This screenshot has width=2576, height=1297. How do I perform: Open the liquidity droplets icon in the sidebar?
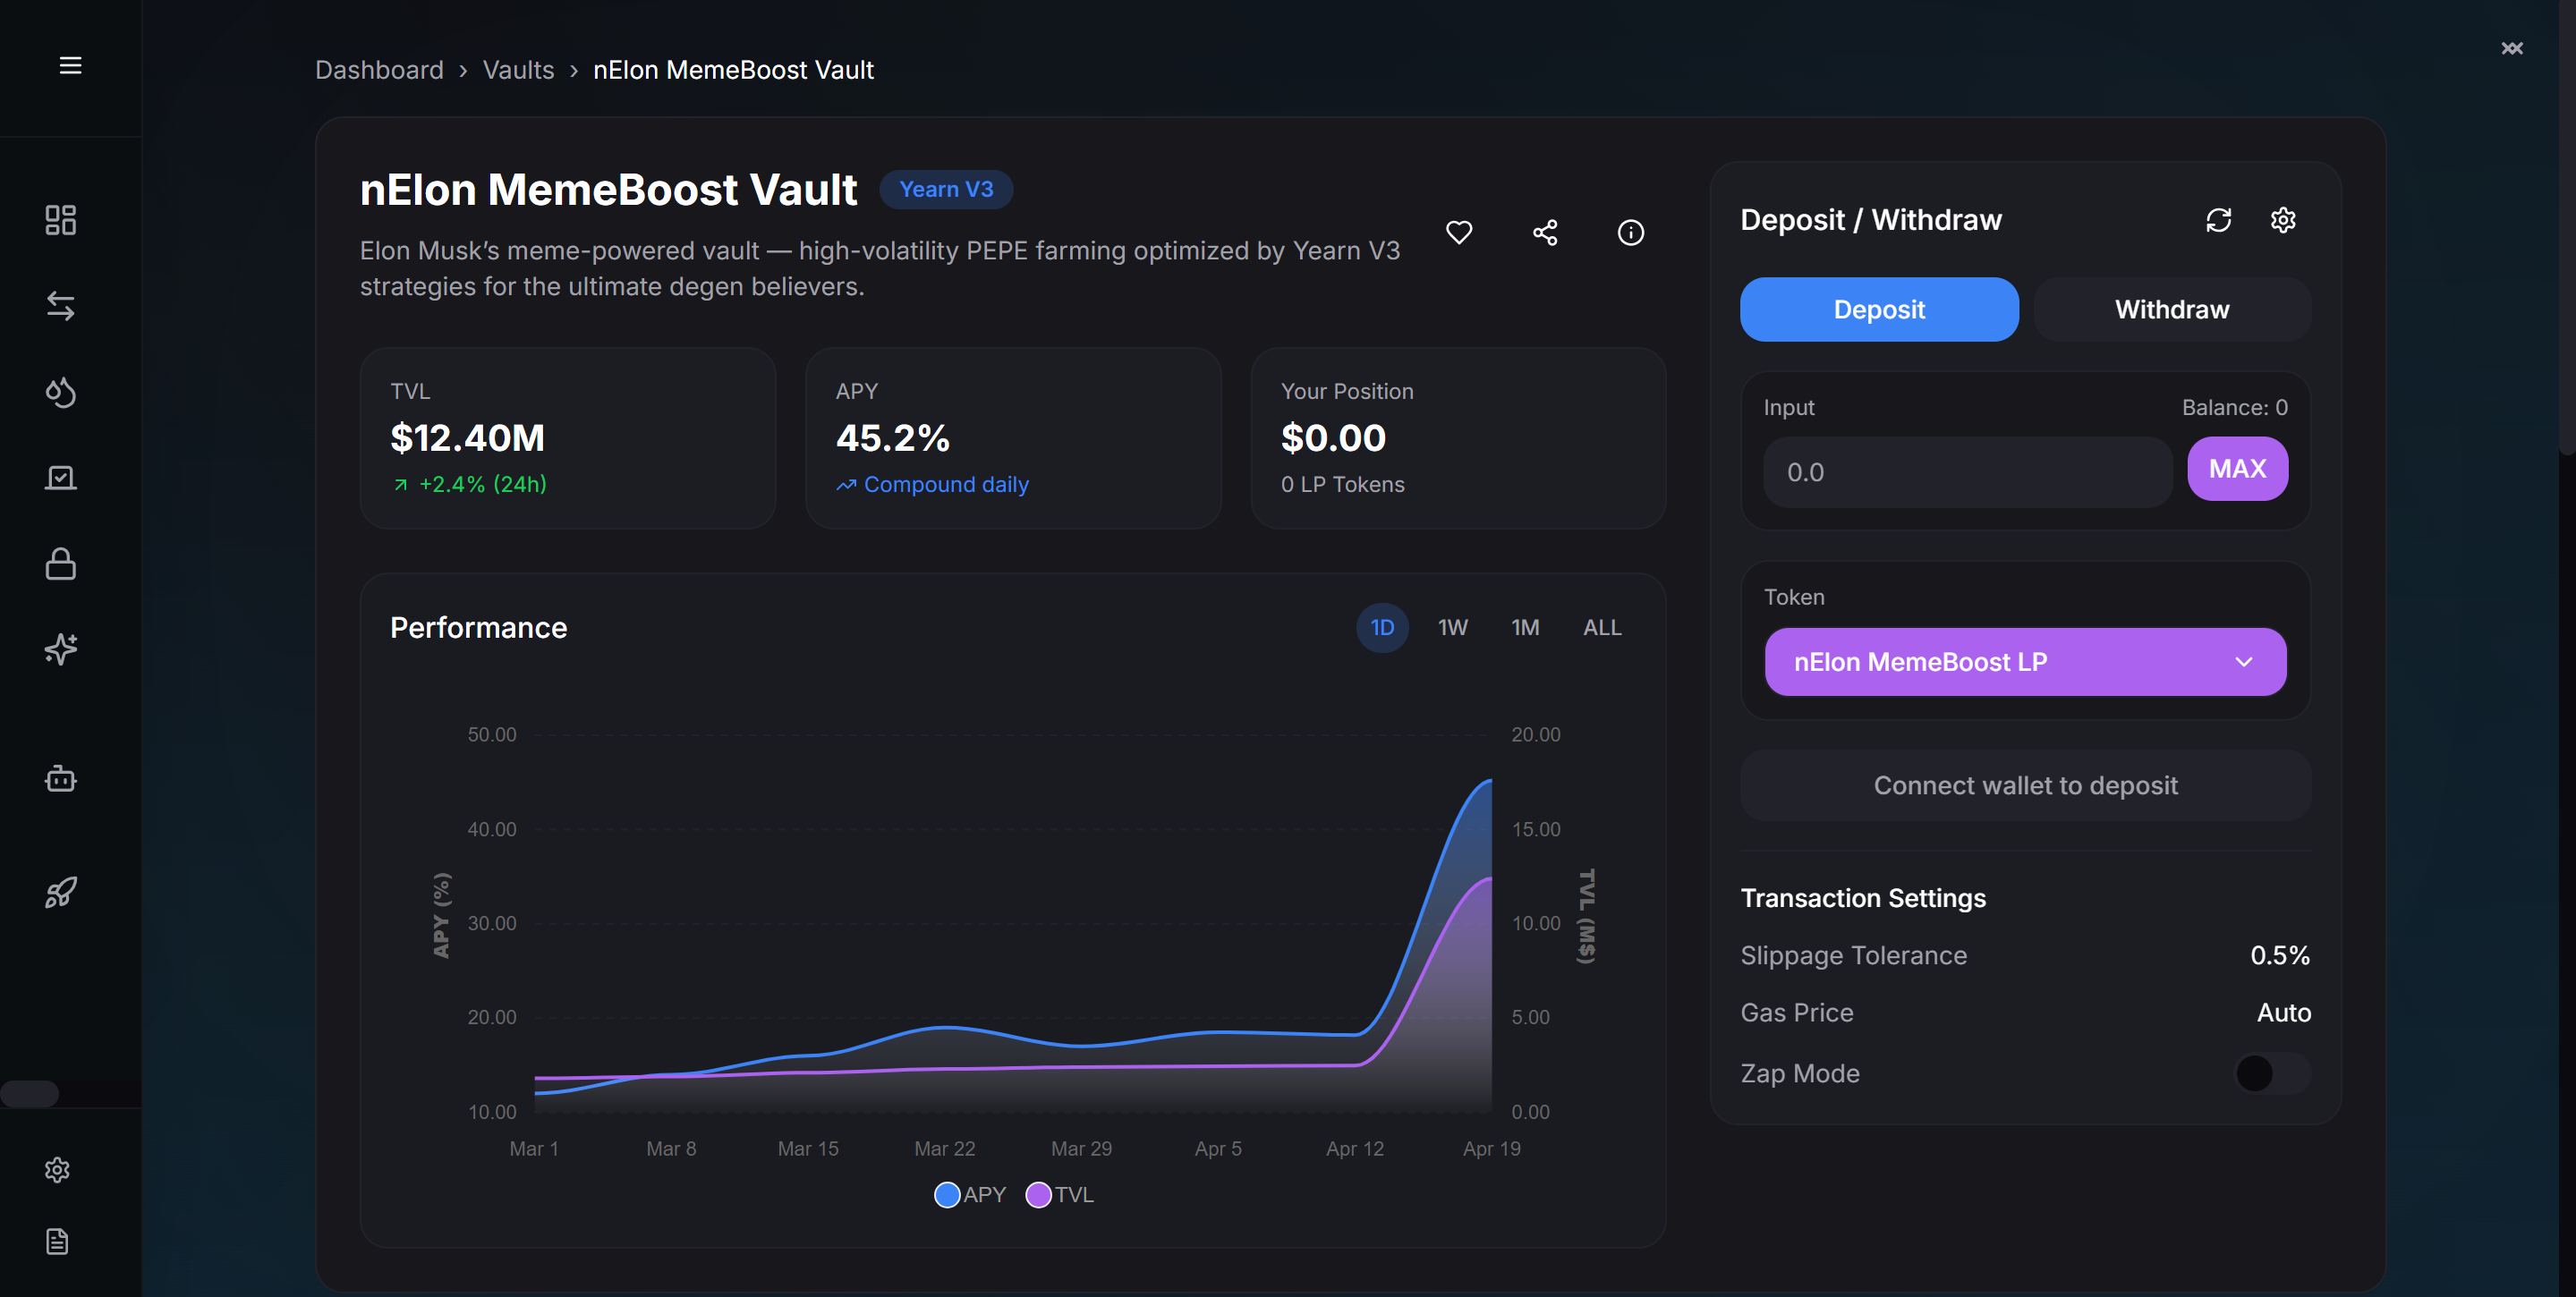click(60, 392)
